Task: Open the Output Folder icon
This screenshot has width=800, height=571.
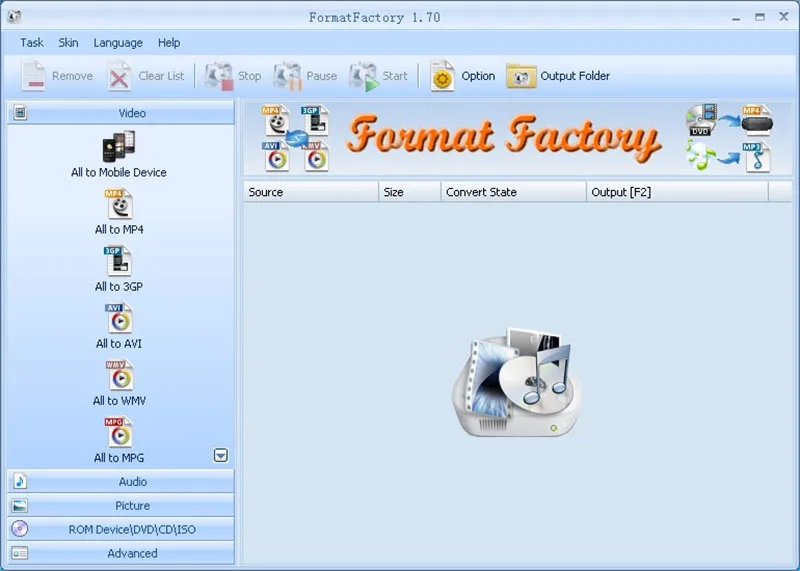Action: [521, 76]
